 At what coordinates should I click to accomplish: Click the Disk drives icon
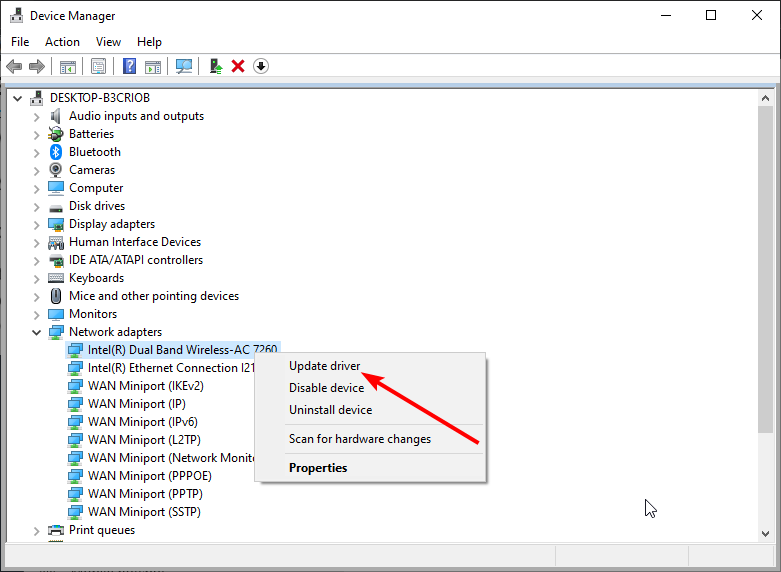56,207
